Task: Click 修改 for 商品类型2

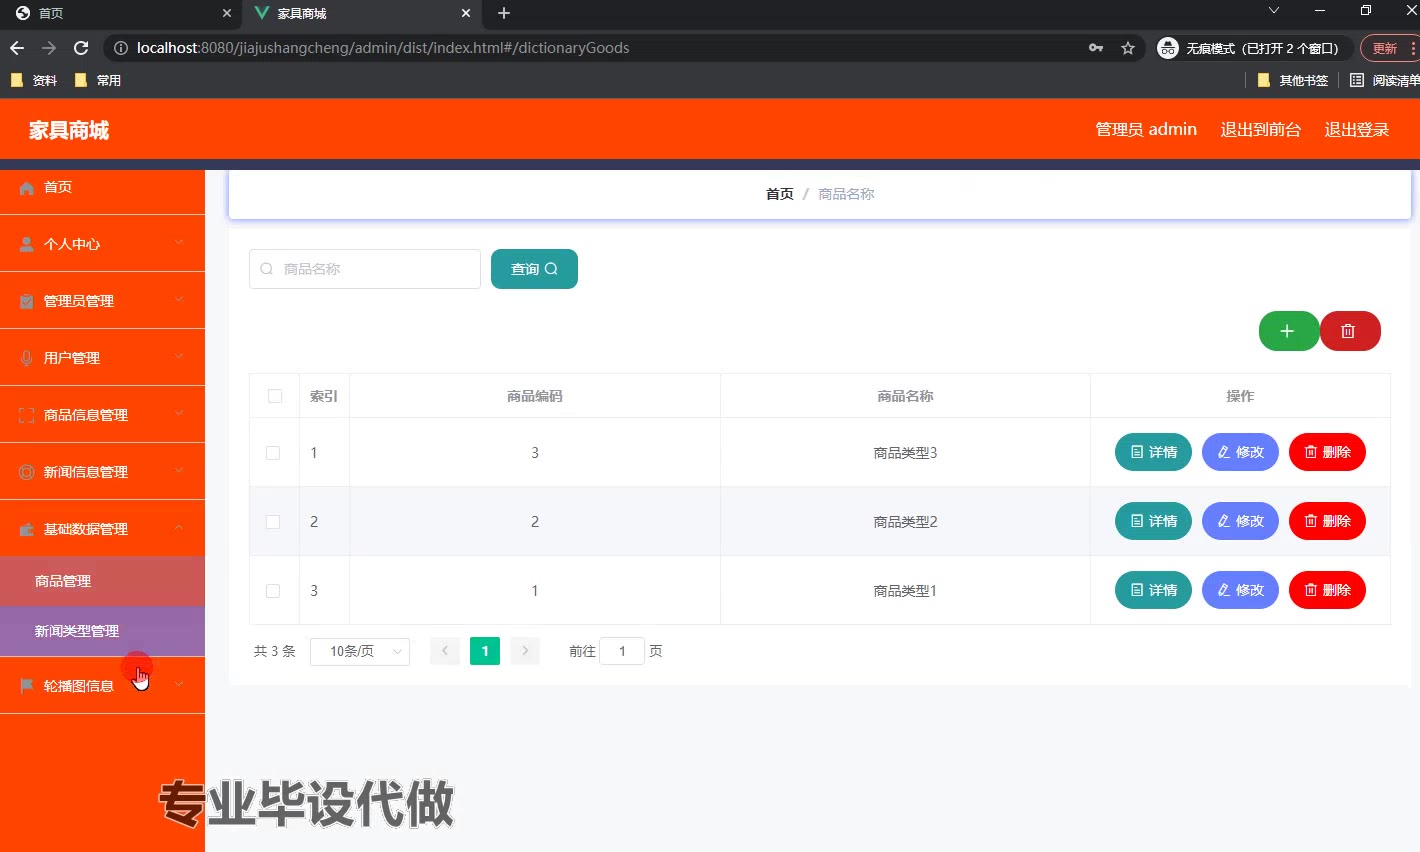Action: tap(1240, 521)
